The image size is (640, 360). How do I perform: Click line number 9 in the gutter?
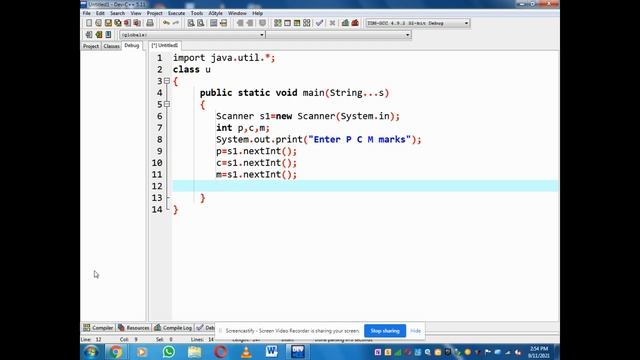[159, 151]
